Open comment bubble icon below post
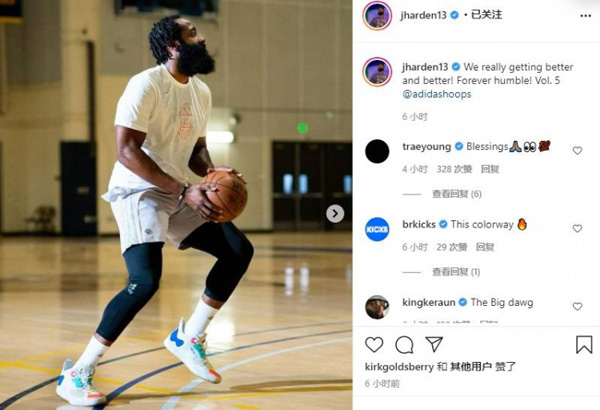The width and height of the screenshot is (600, 410). click(x=404, y=345)
